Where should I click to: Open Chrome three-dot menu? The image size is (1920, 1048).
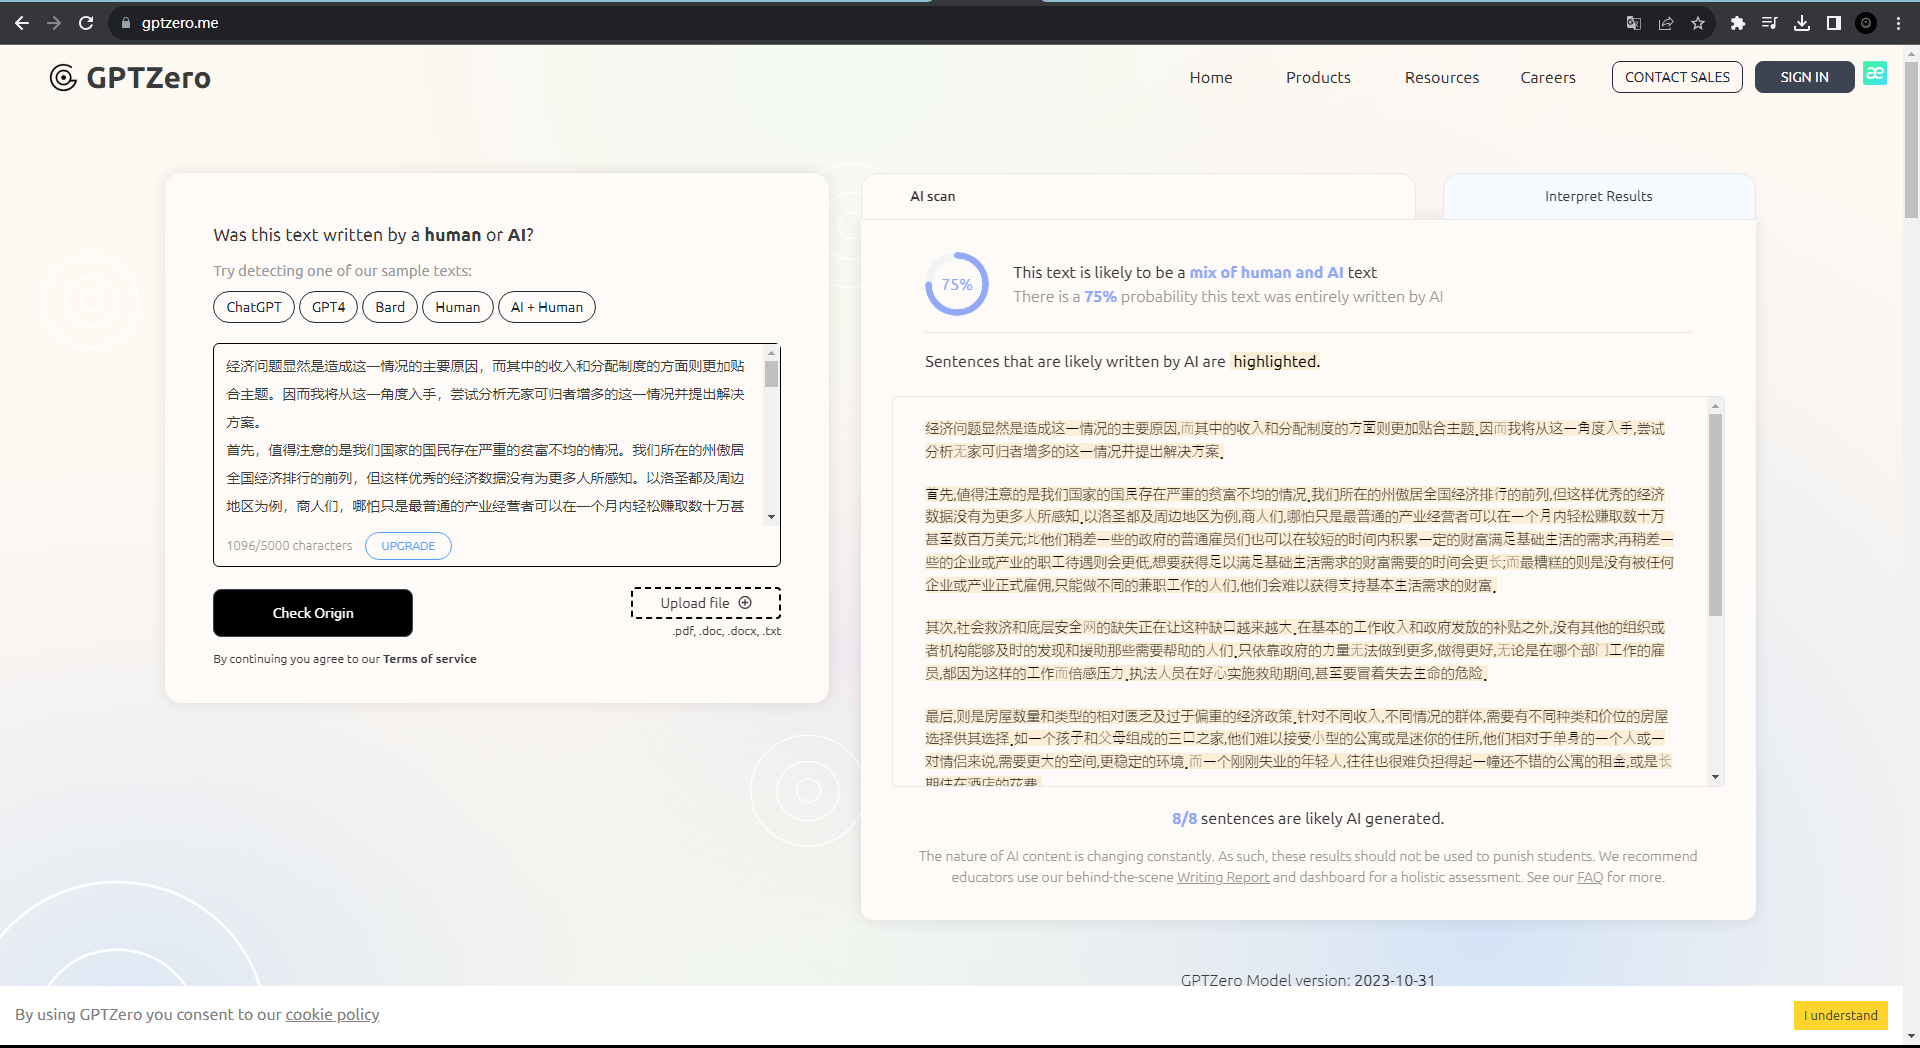[x=1898, y=23]
